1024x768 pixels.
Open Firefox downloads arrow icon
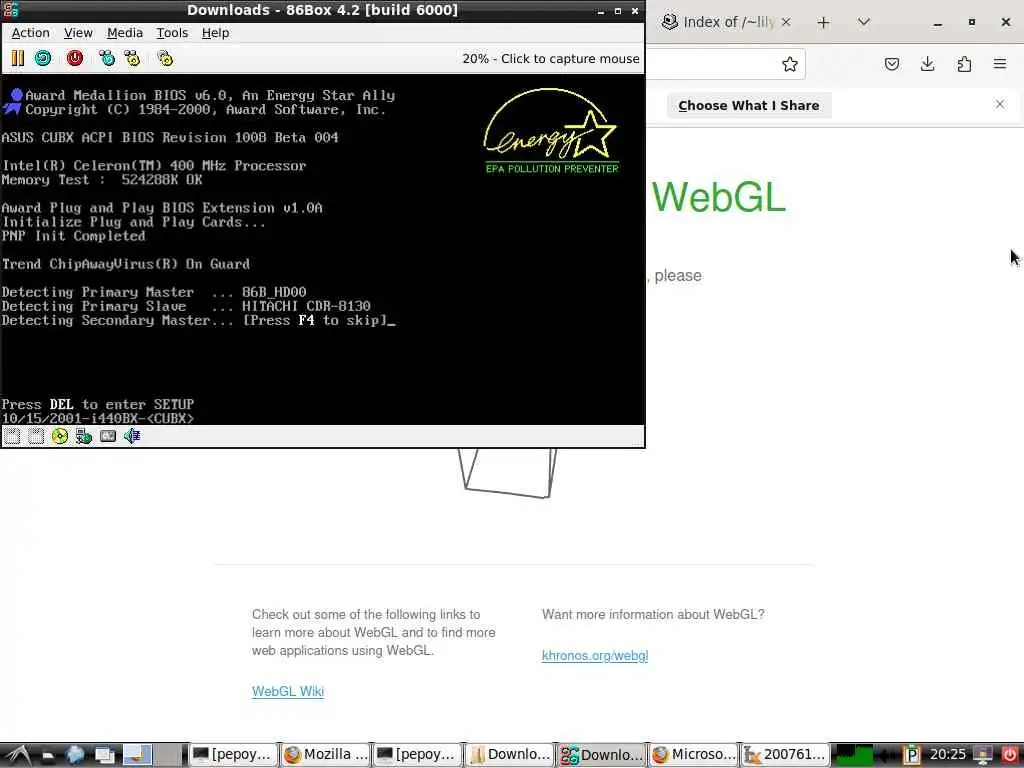[927, 64]
